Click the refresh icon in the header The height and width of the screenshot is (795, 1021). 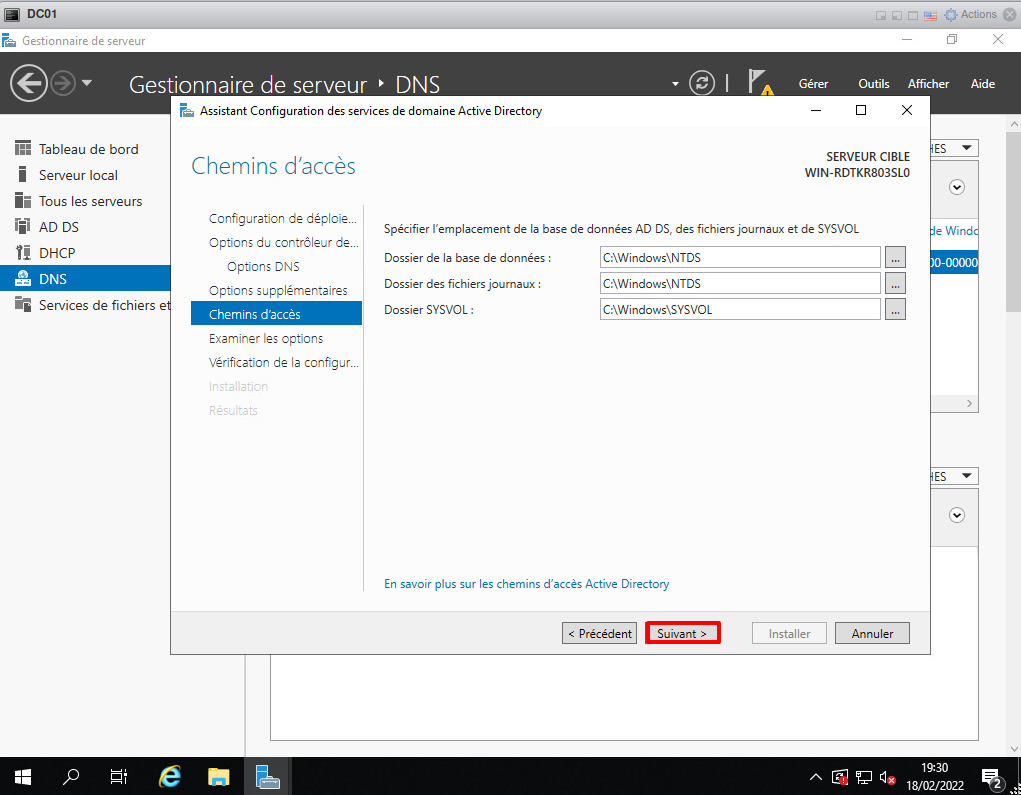click(703, 83)
